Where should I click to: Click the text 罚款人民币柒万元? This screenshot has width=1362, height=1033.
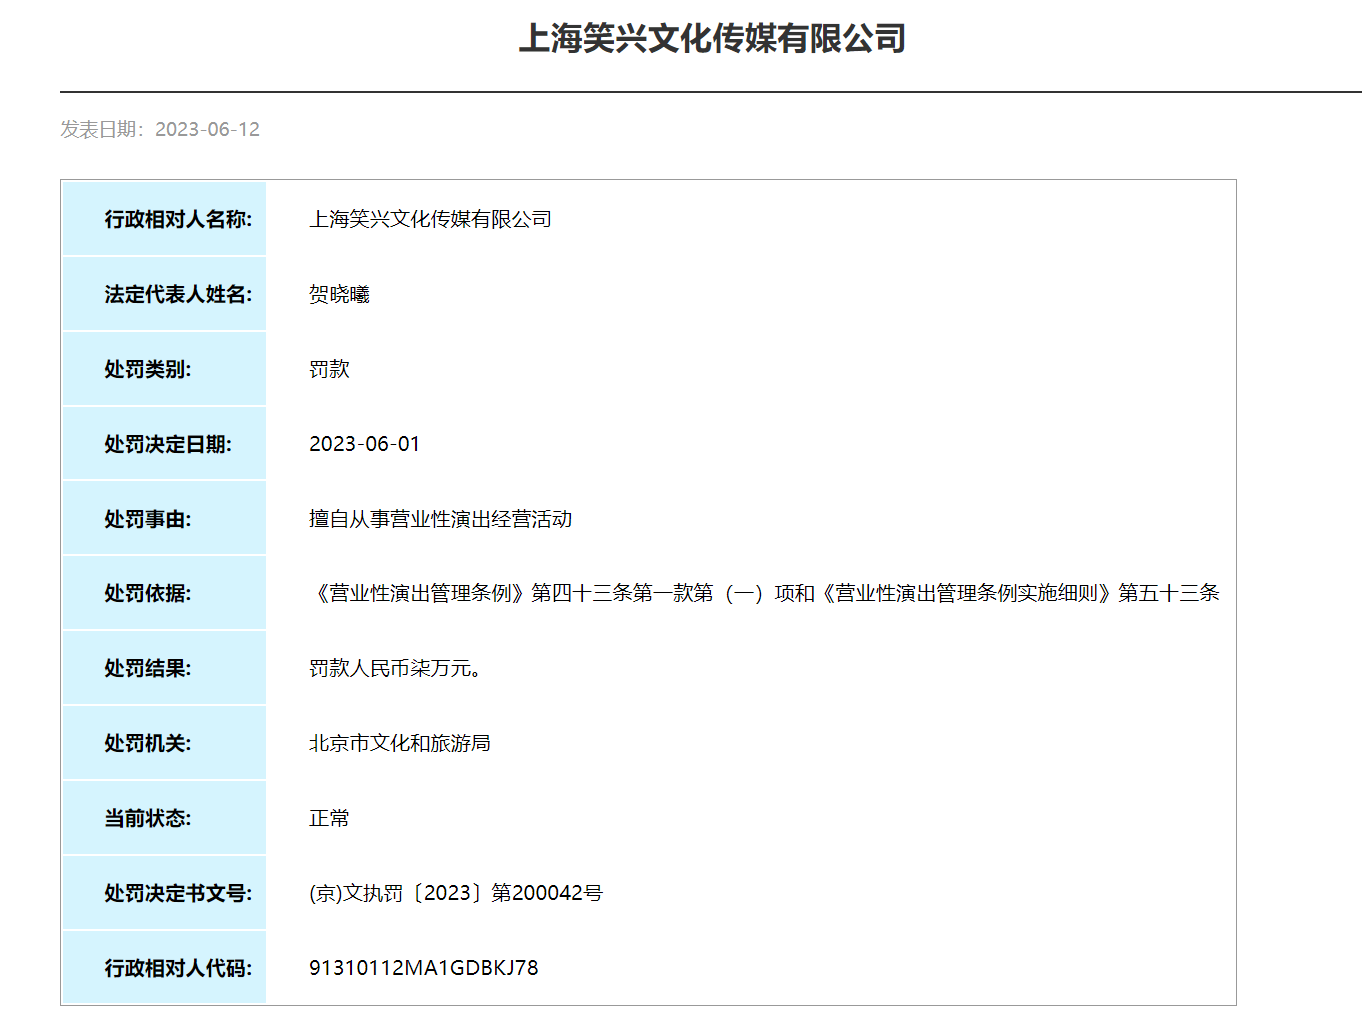[x=395, y=668]
